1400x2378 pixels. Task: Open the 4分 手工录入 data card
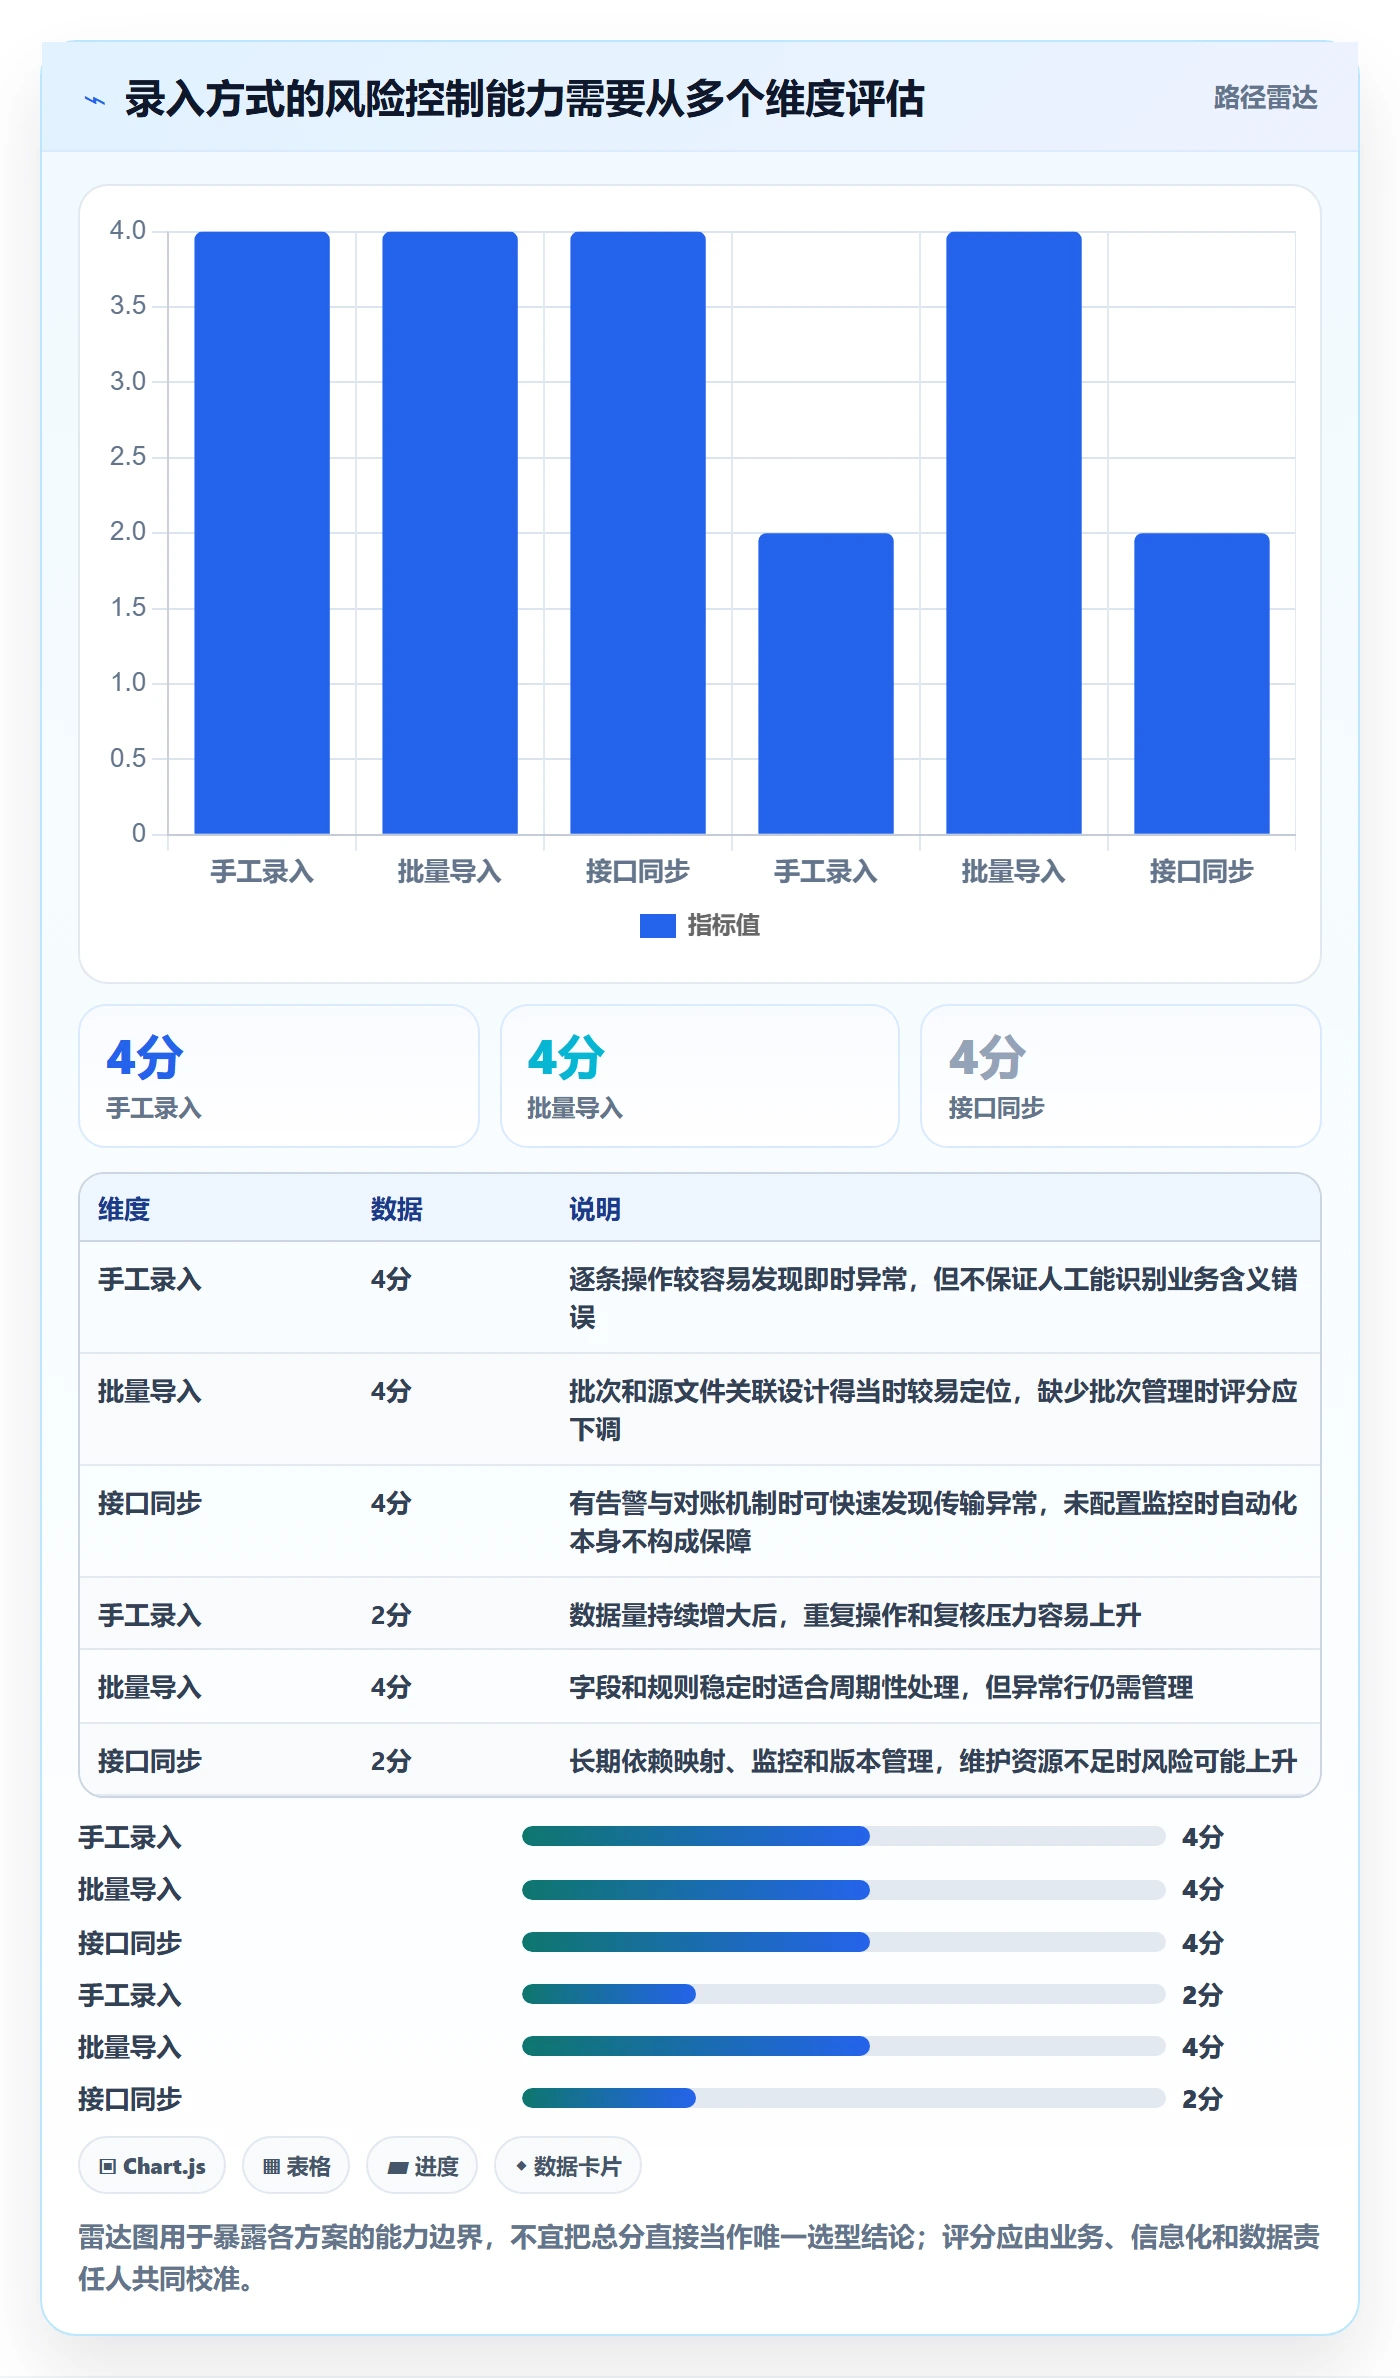pyautogui.click(x=279, y=1076)
